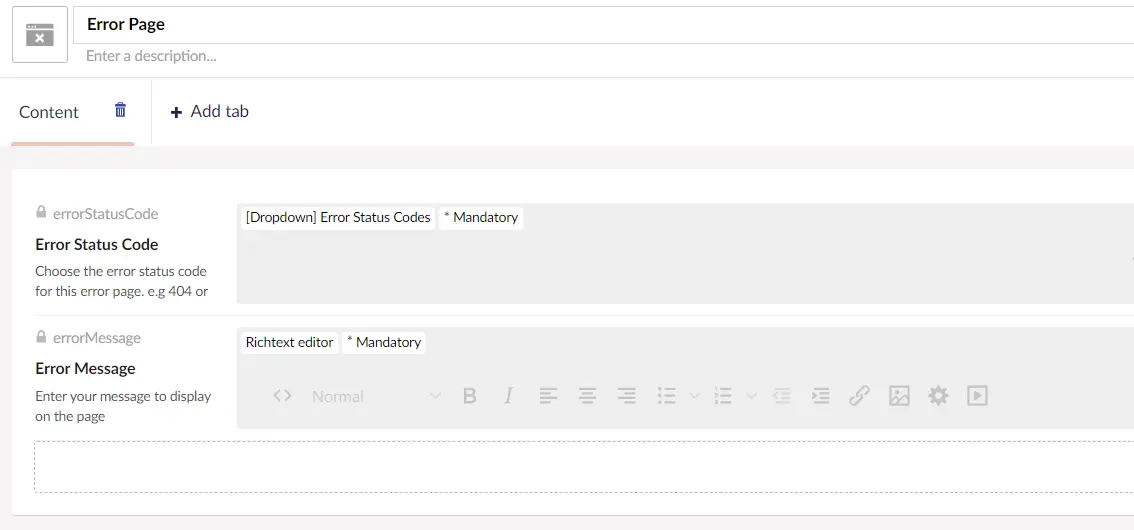Expand the bullet list style options arrow
This screenshot has height=530, width=1134.
coord(695,396)
